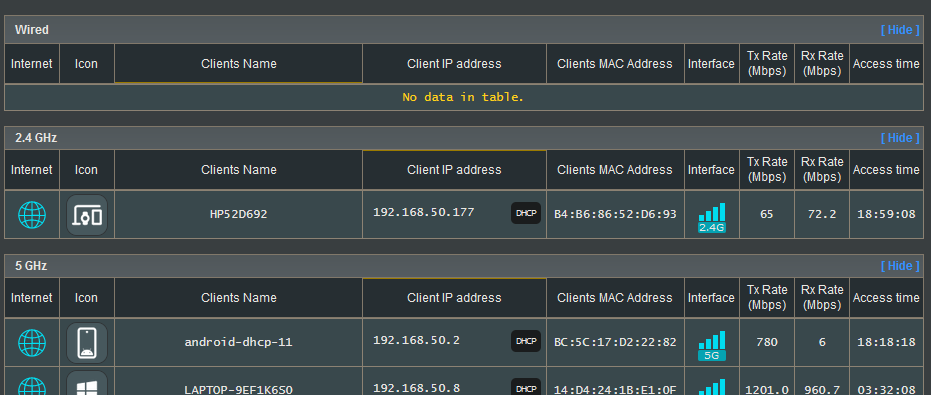Select the No data in table message
The height and width of the screenshot is (395, 931).
pos(463,97)
